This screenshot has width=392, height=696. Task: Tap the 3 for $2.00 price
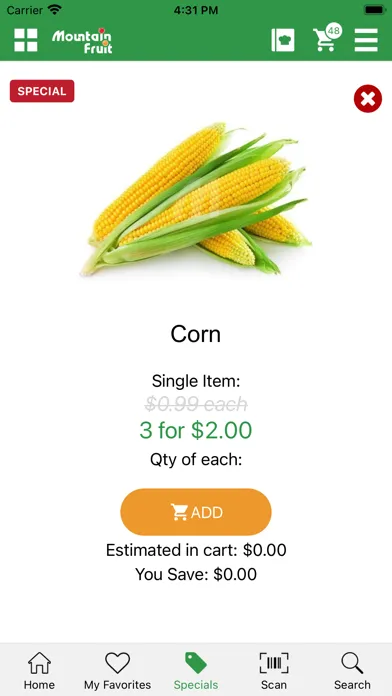[x=196, y=430]
